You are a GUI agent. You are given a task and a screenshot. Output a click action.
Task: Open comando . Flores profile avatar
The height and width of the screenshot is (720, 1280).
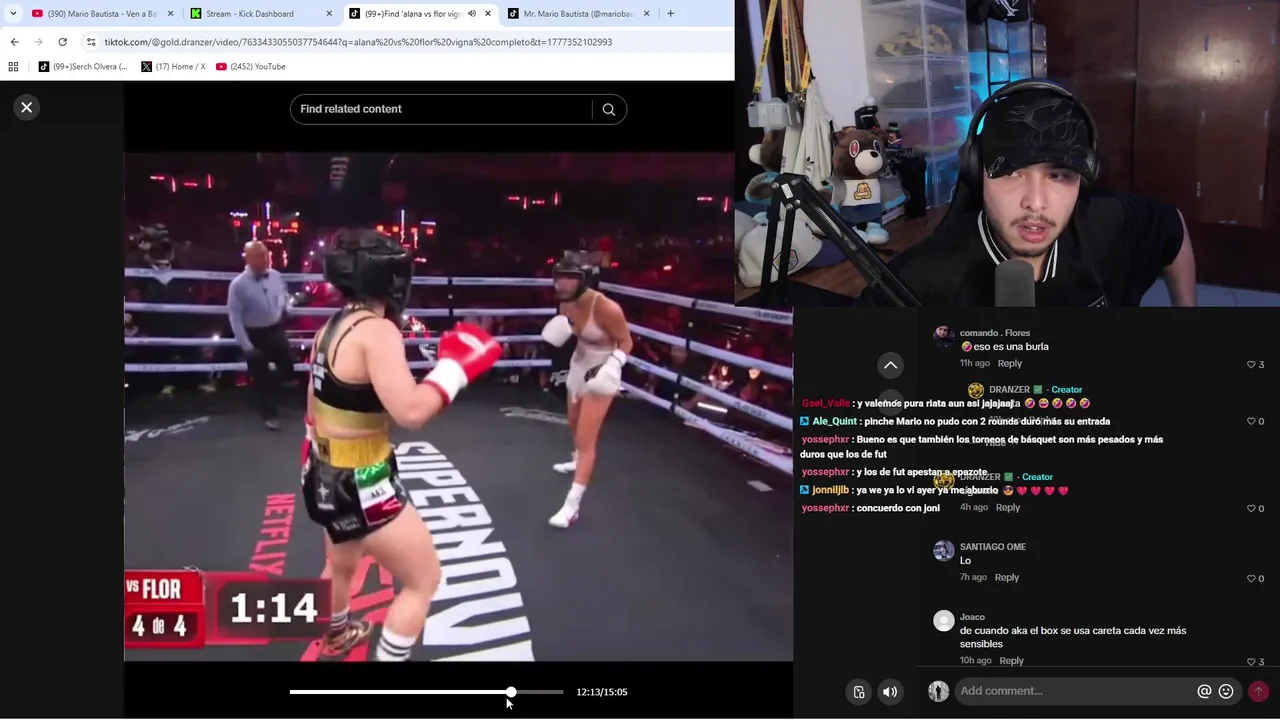943,337
